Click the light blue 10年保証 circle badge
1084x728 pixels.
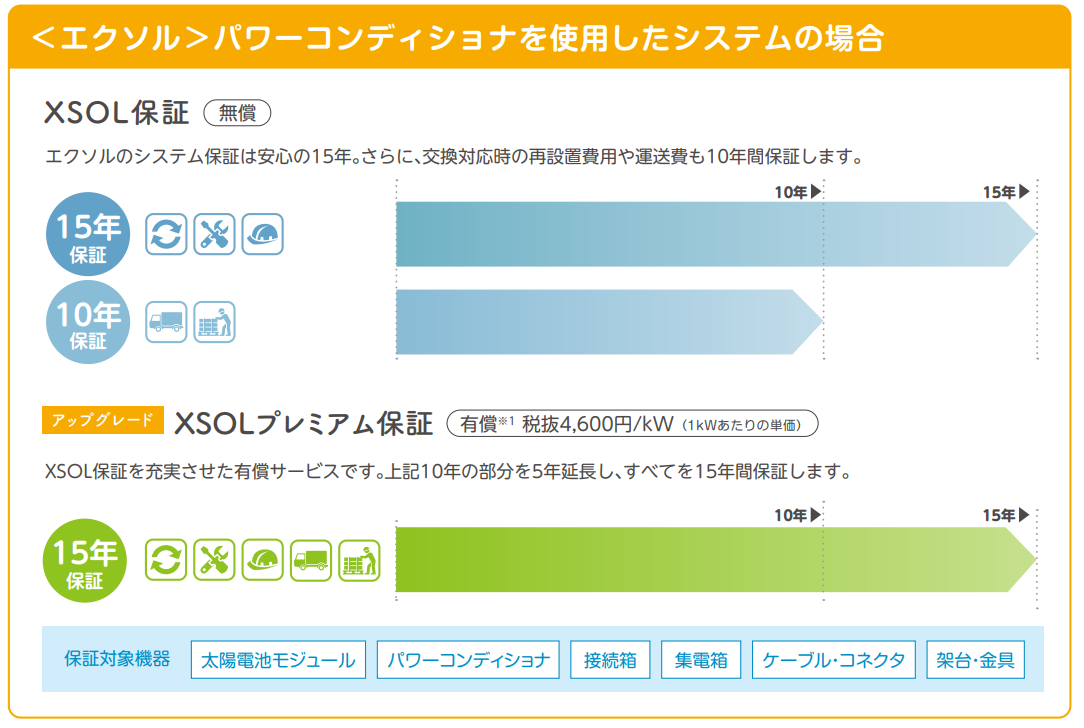tap(88, 324)
